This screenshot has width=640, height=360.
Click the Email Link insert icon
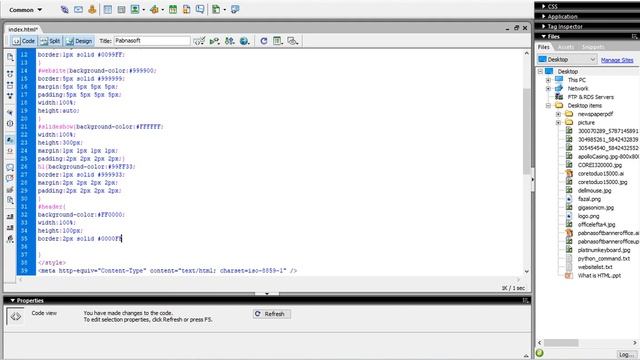point(78,9)
